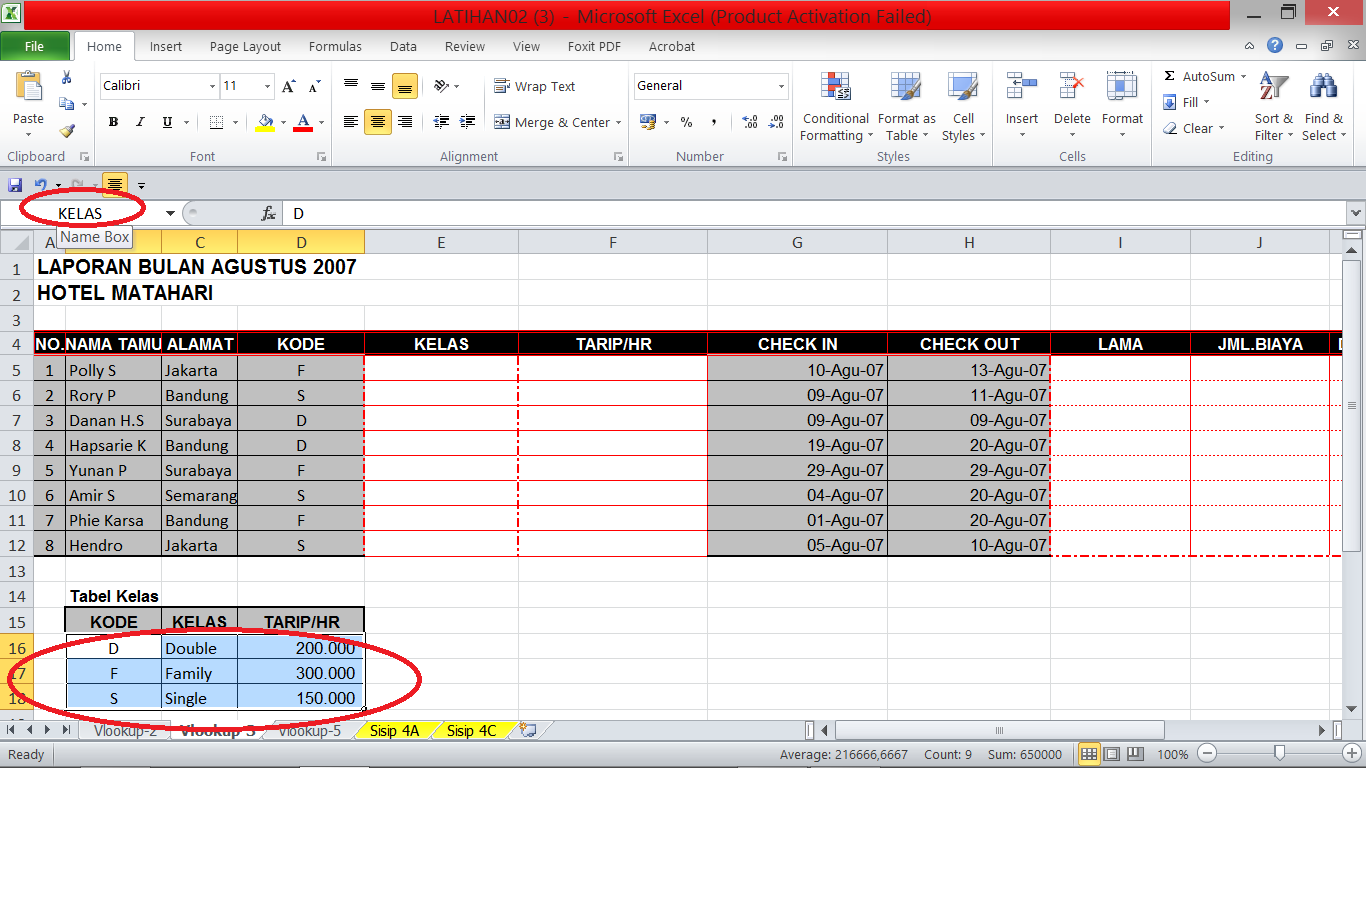This screenshot has width=1366, height=918.
Task: Apply the Borders icon
Action: (x=217, y=122)
